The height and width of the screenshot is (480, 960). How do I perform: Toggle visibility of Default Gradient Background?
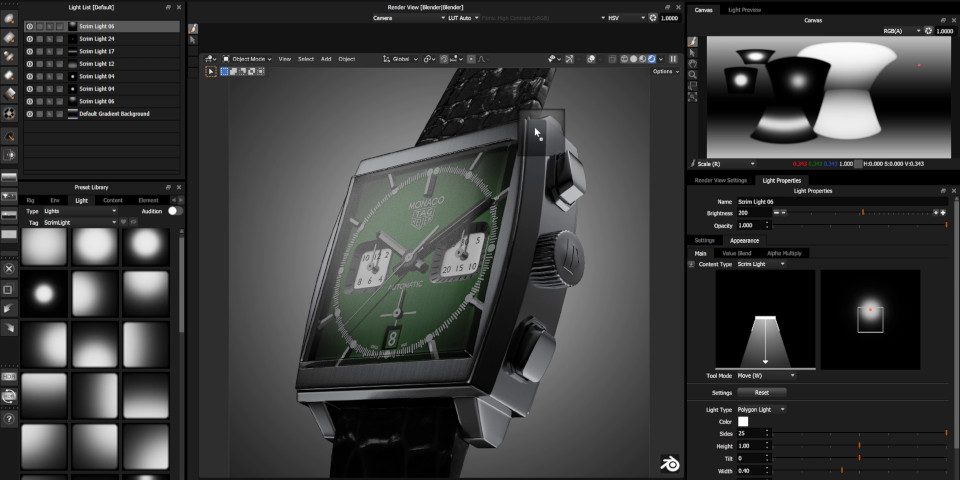coord(29,114)
